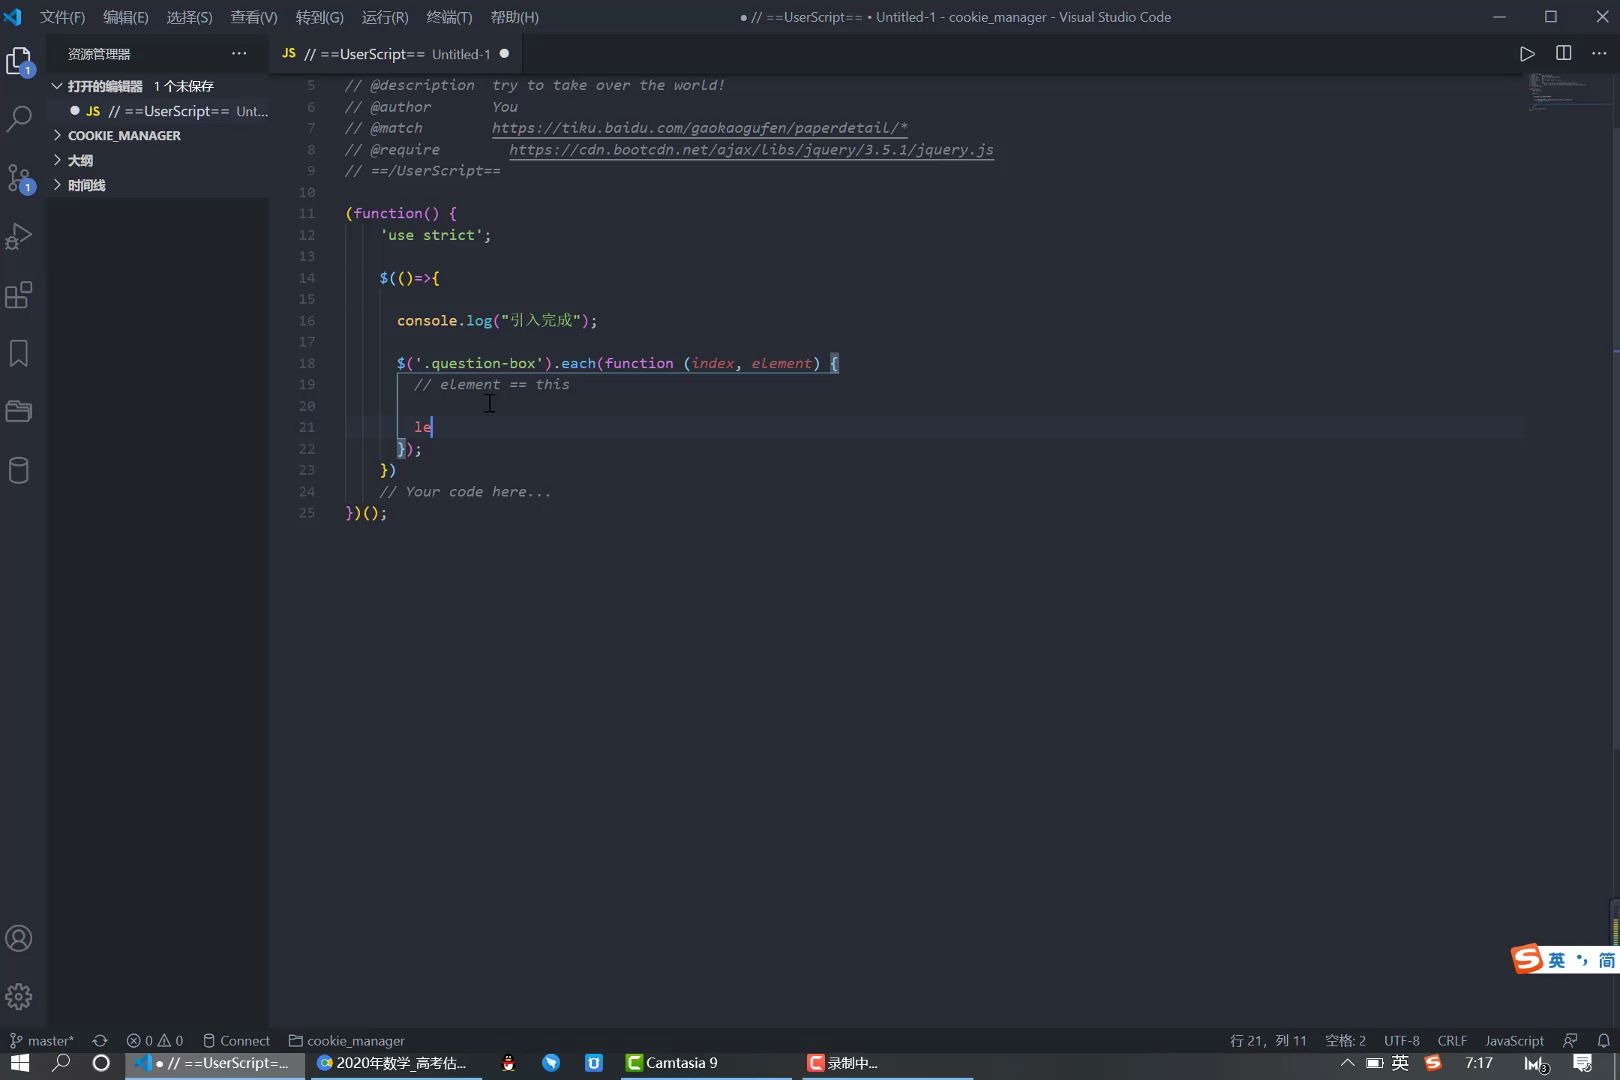The height and width of the screenshot is (1080, 1620).
Task: Open the Project Manager folder icon
Action: point(19,411)
